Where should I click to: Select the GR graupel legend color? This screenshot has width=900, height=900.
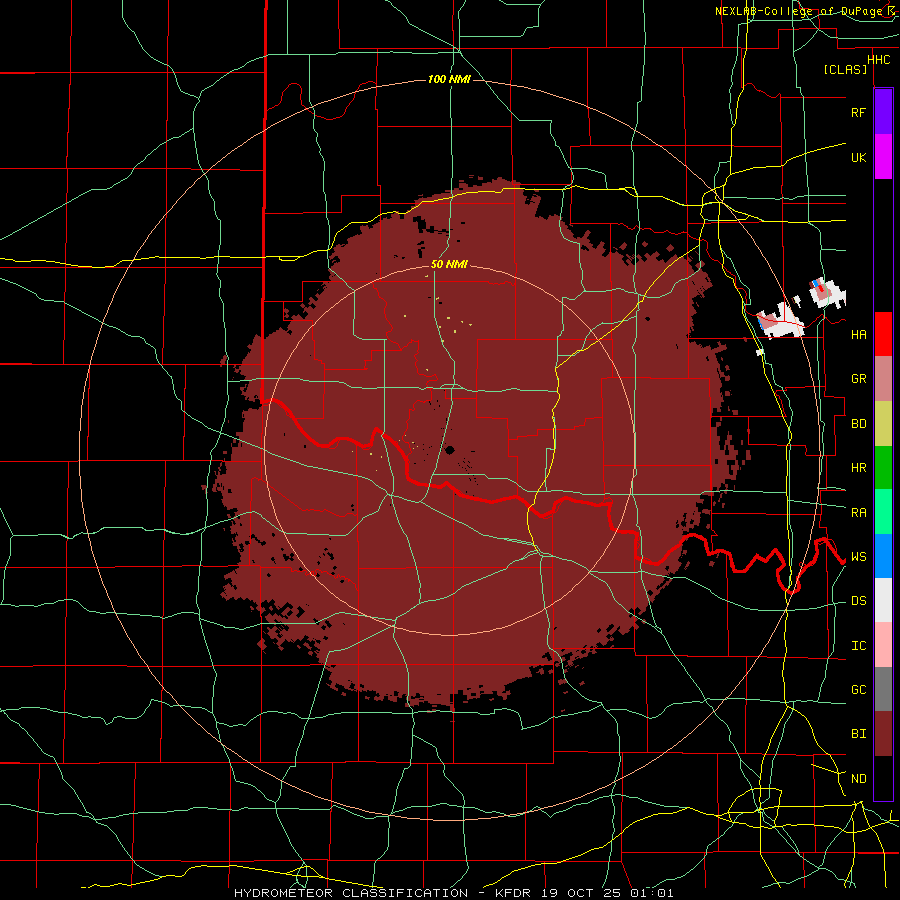point(883,378)
